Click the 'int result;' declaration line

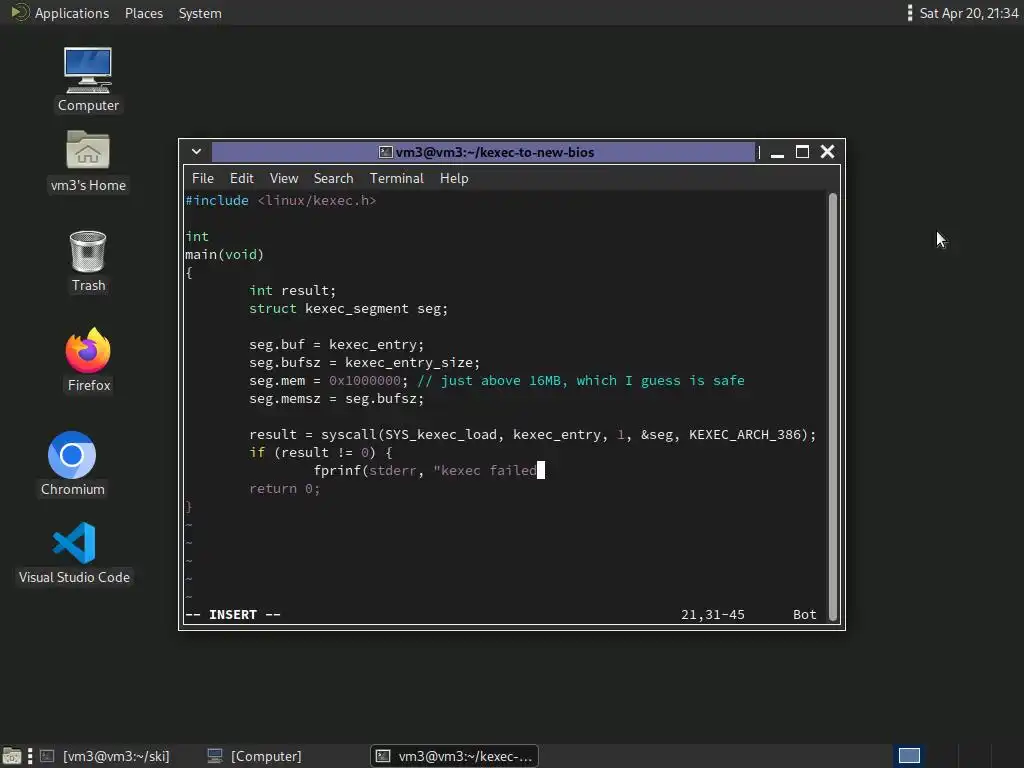click(x=292, y=291)
